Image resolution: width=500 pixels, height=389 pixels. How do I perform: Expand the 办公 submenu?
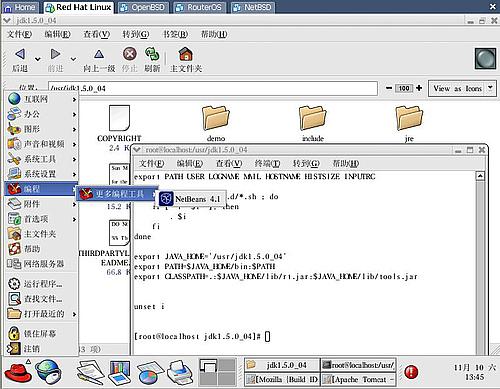click(x=42, y=114)
